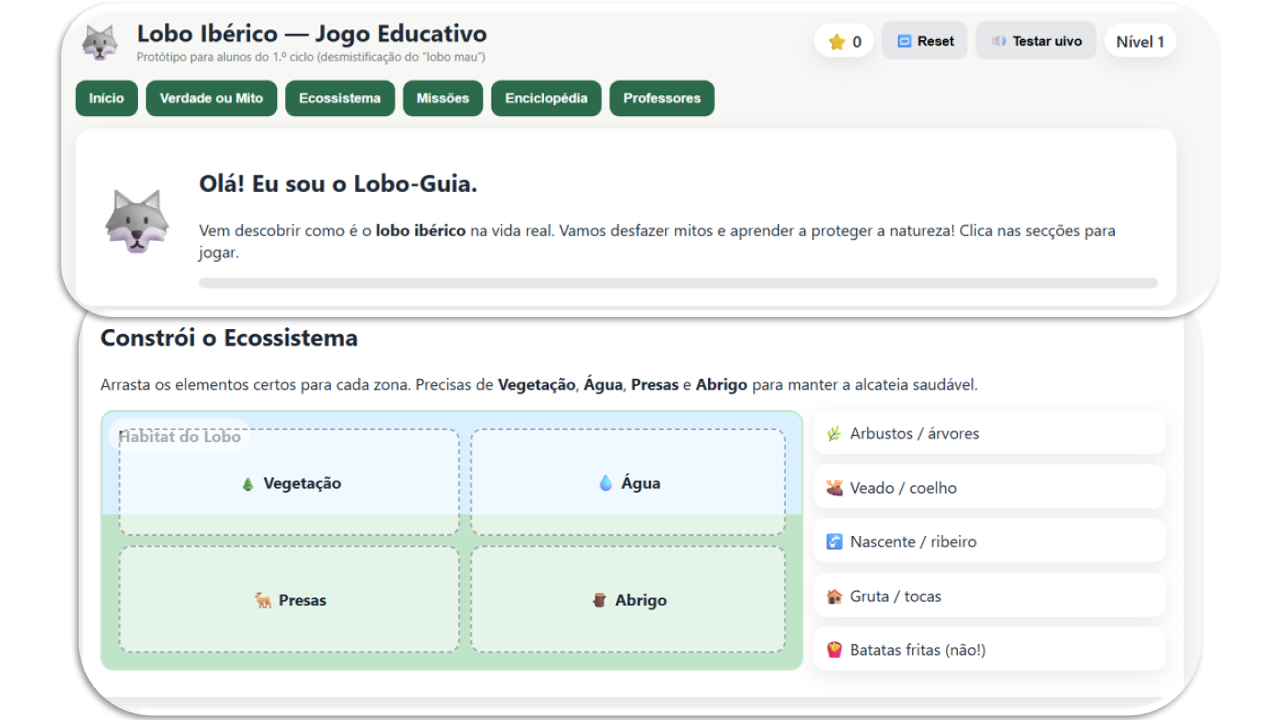Switch to the Verdade ou Mito tab
The image size is (1280, 720).
tap(211, 98)
